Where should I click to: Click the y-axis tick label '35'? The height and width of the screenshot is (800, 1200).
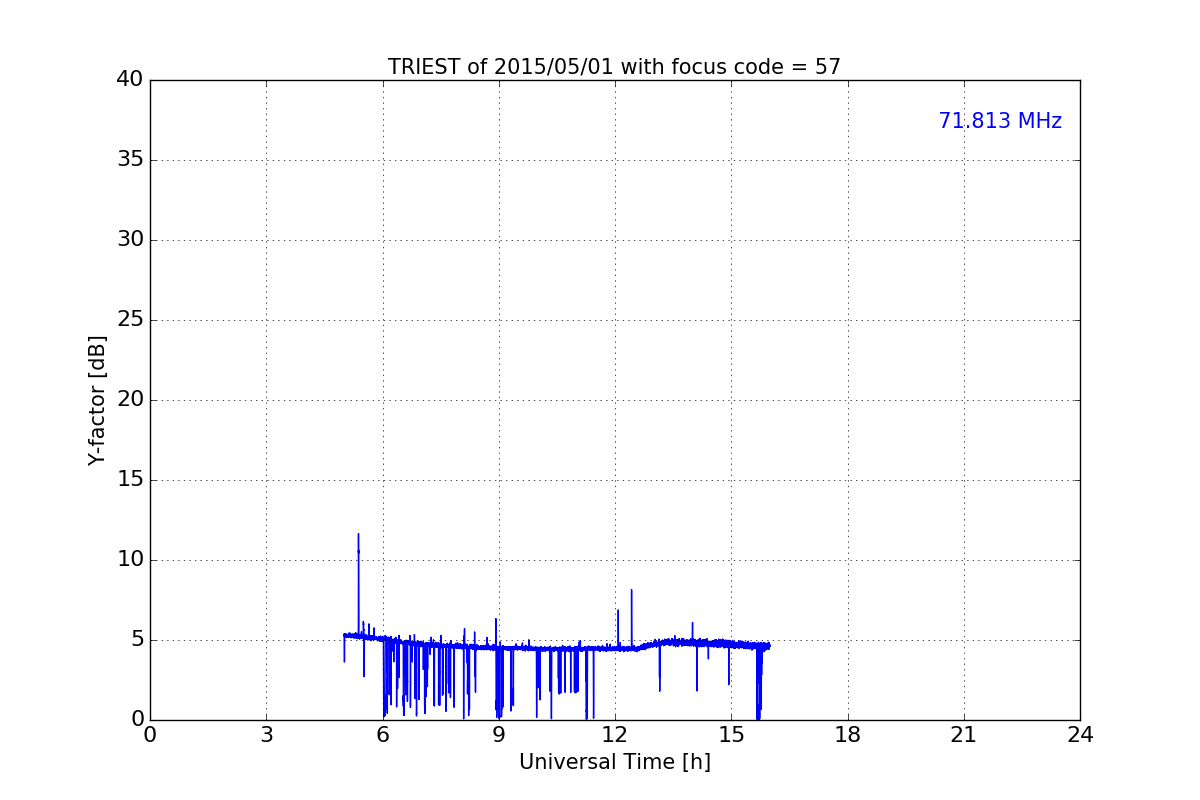pos(129,160)
